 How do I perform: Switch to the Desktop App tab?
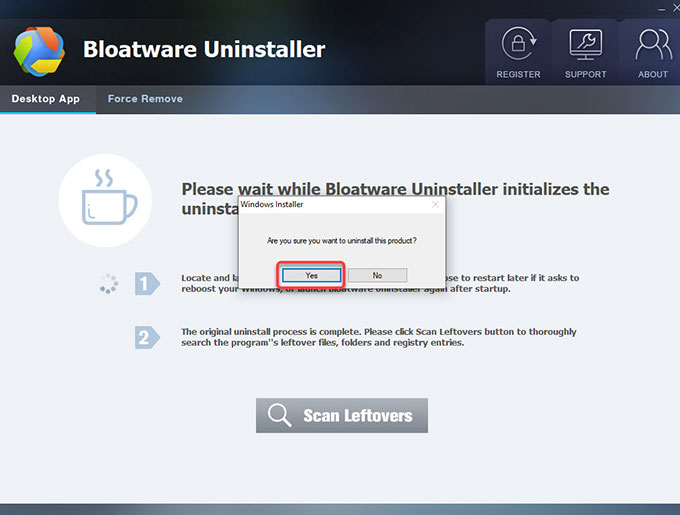pyautogui.click(x=46, y=99)
